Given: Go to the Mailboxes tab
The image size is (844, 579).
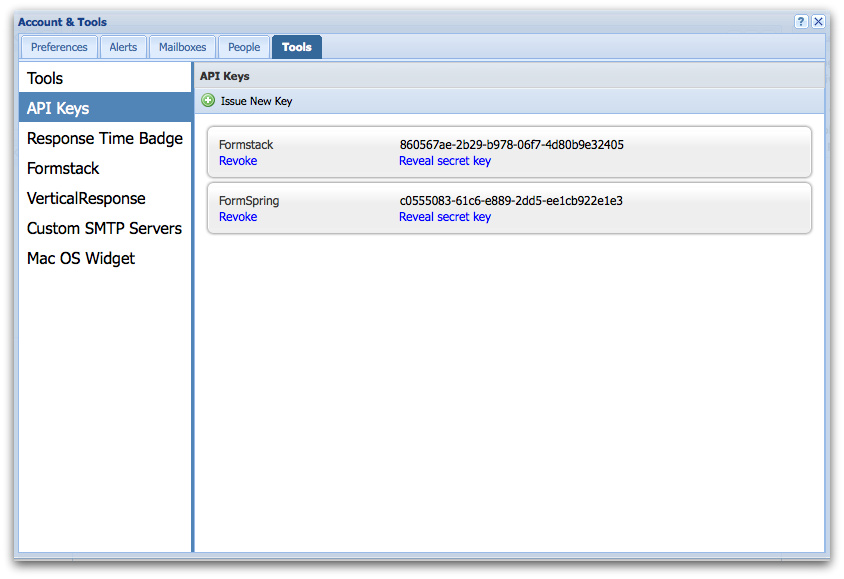Looking at the screenshot, I should pyautogui.click(x=182, y=47).
